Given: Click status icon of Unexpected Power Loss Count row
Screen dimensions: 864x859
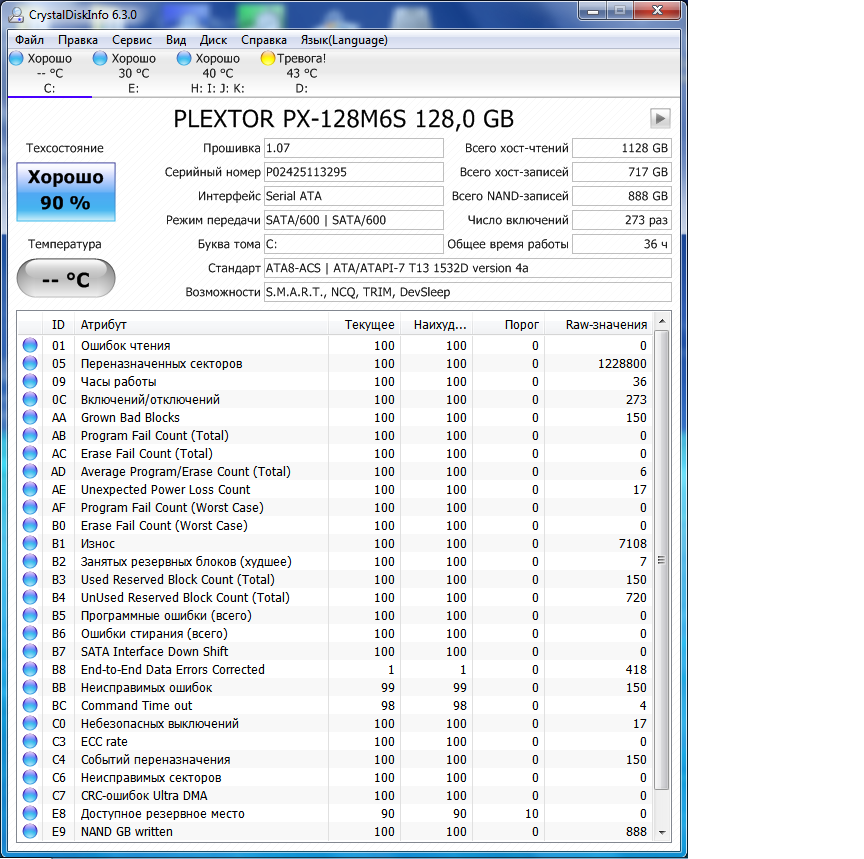Looking at the screenshot, I should (30, 489).
